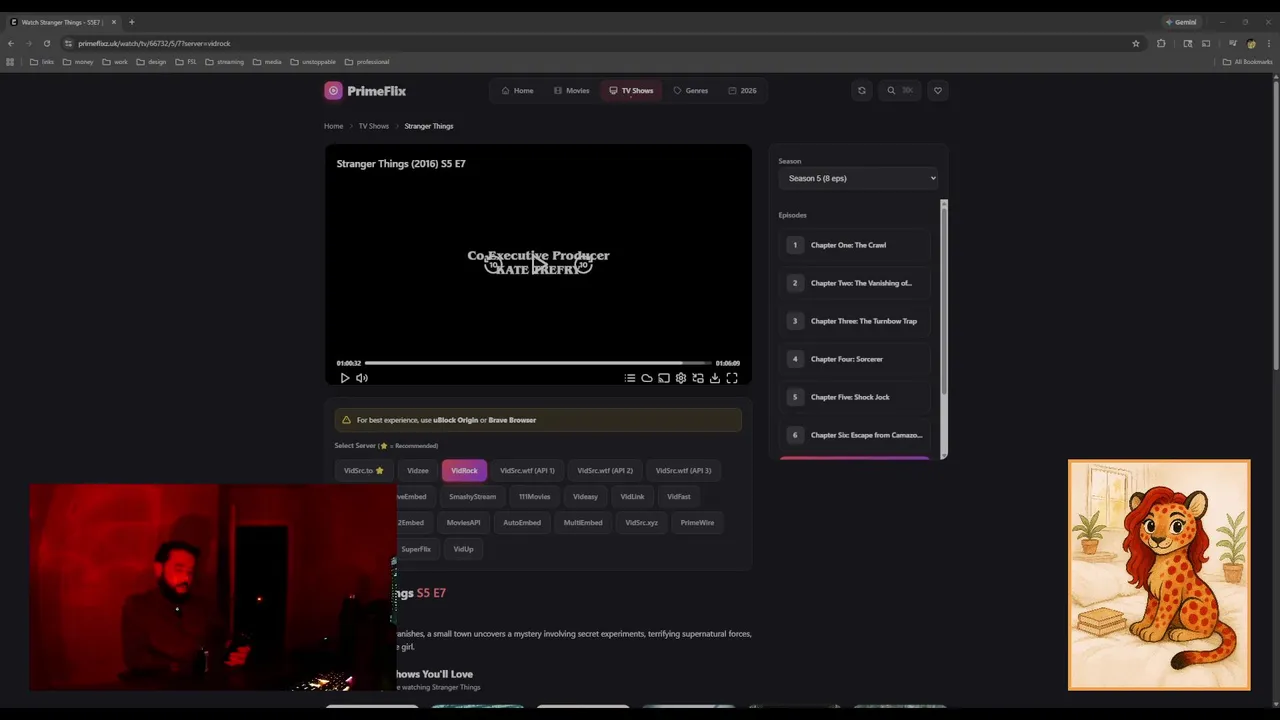Viewport: 1280px width, 720px height.
Task: Choose the VidSrc.wtf (API 3) server
Action: click(683, 470)
